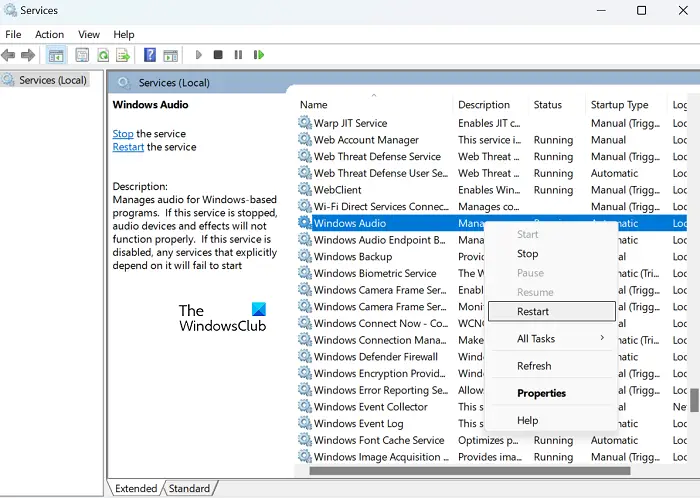Click the Refresh toolbar icon
The height and width of the screenshot is (498, 700).
point(103,55)
